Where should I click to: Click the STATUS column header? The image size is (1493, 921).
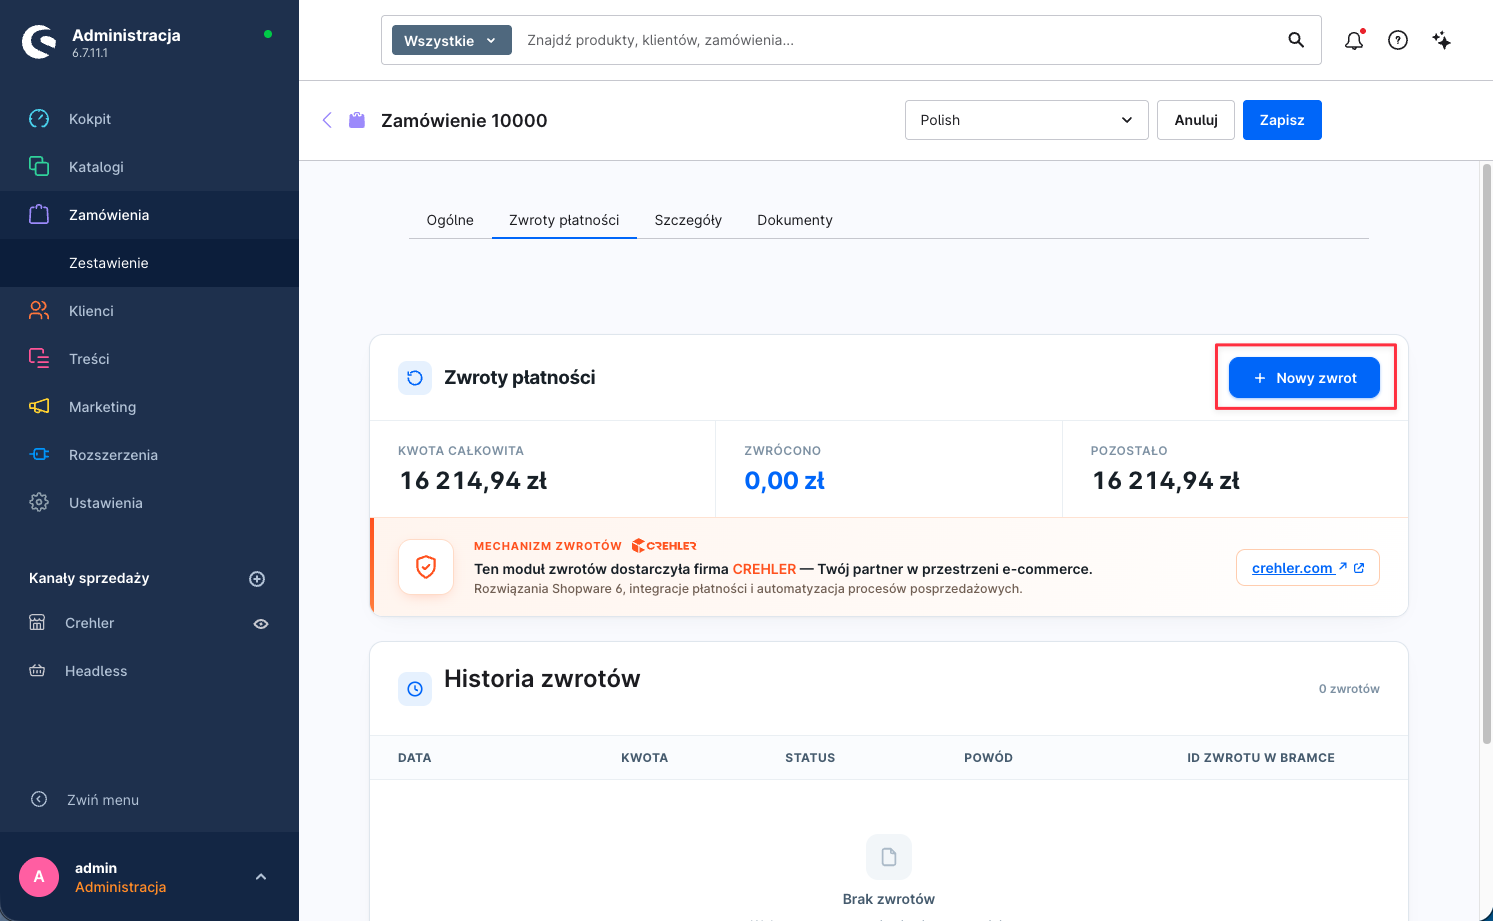click(x=810, y=758)
